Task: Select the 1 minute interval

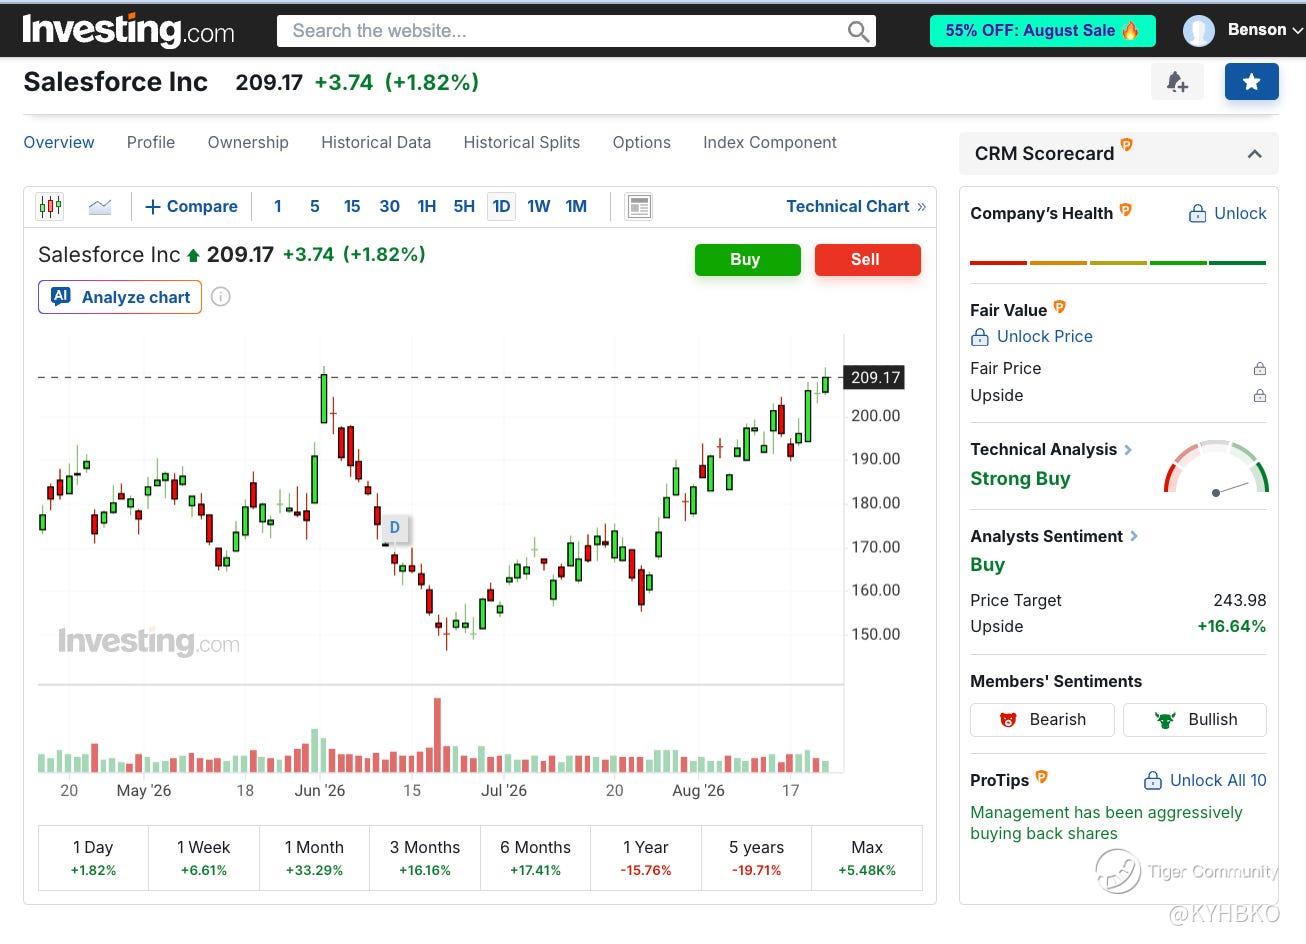Action: click(x=278, y=207)
